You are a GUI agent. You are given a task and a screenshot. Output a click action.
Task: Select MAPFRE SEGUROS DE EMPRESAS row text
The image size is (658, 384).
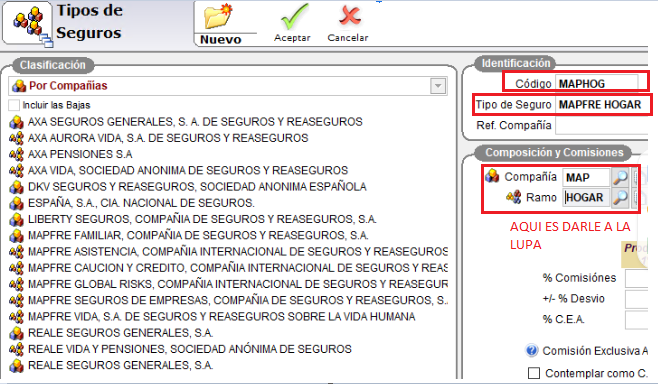[238, 300]
